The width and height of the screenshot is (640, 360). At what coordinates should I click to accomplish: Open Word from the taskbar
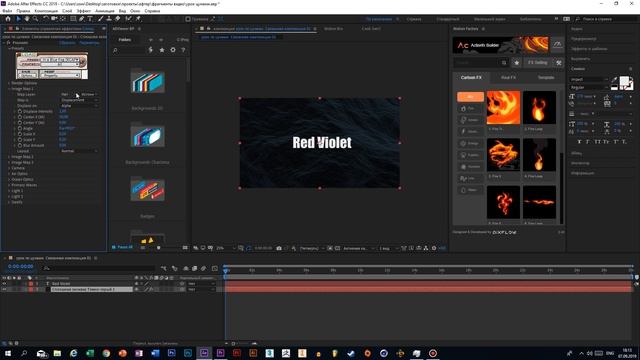click(x=155, y=353)
